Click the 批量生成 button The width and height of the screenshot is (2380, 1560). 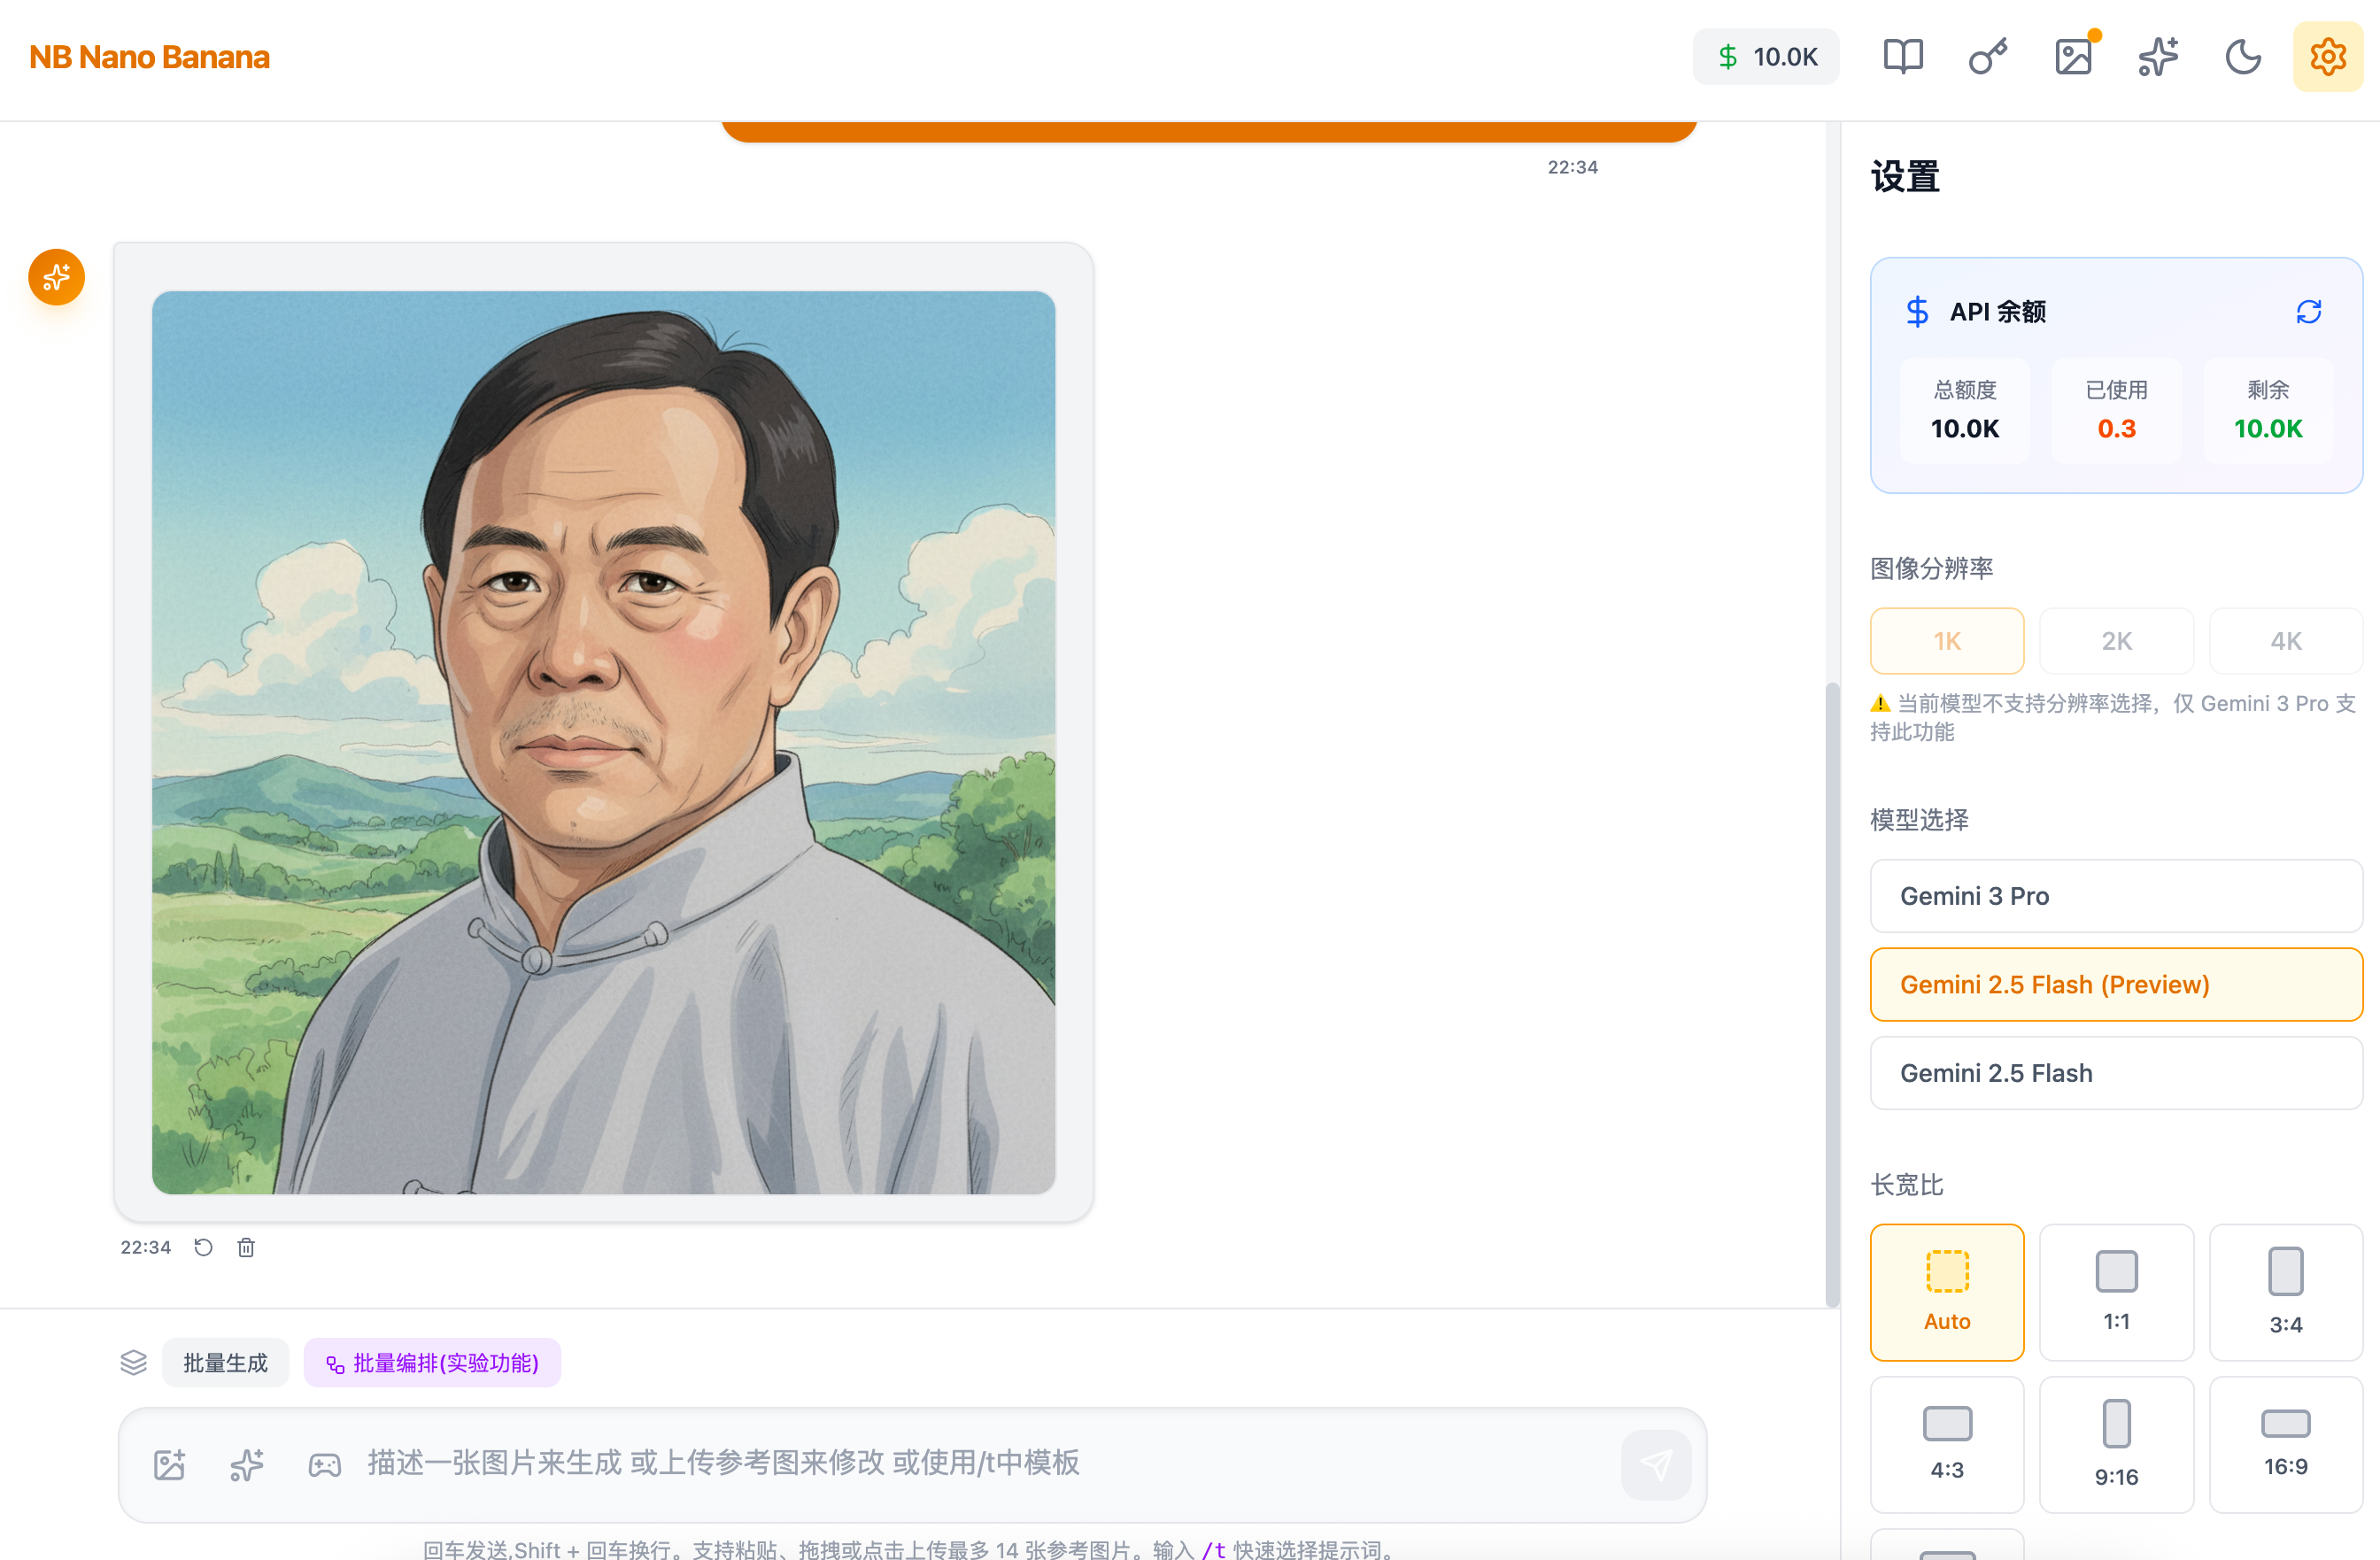(225, 1363)
